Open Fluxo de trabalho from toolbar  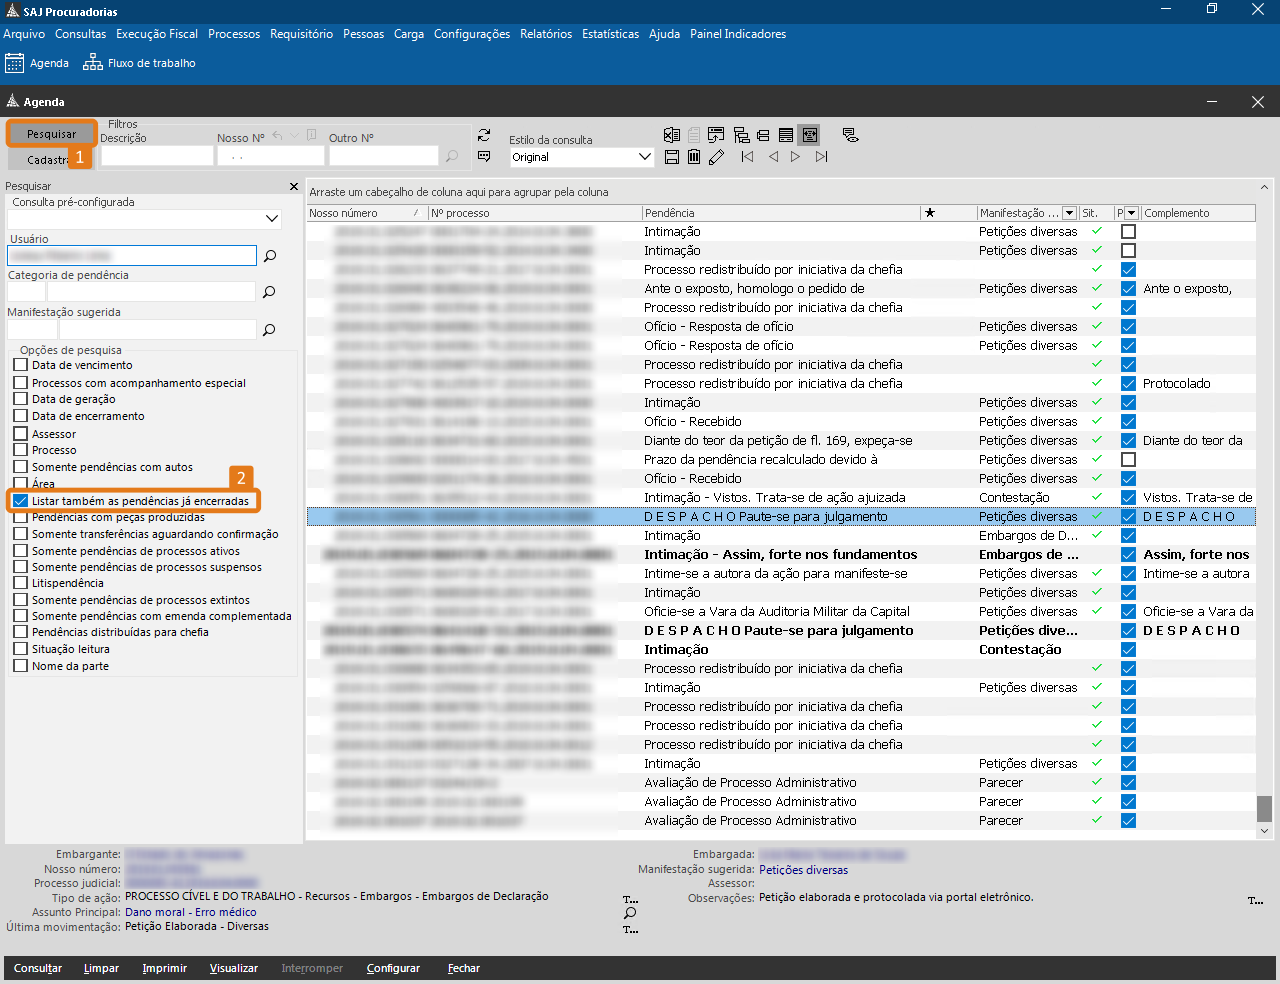point(139,63)
